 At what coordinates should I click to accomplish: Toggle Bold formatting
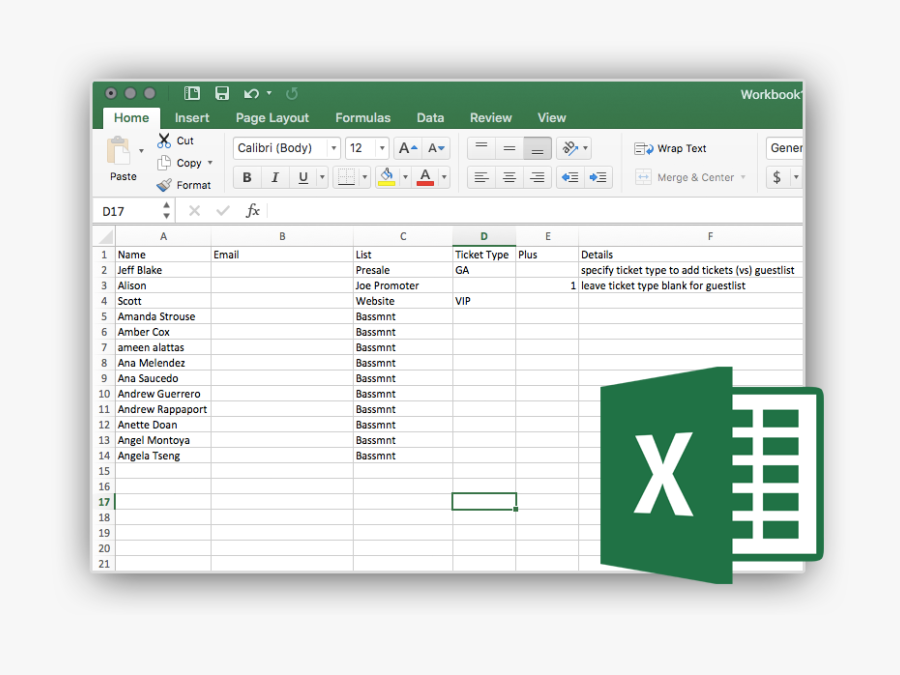[247, 177]
